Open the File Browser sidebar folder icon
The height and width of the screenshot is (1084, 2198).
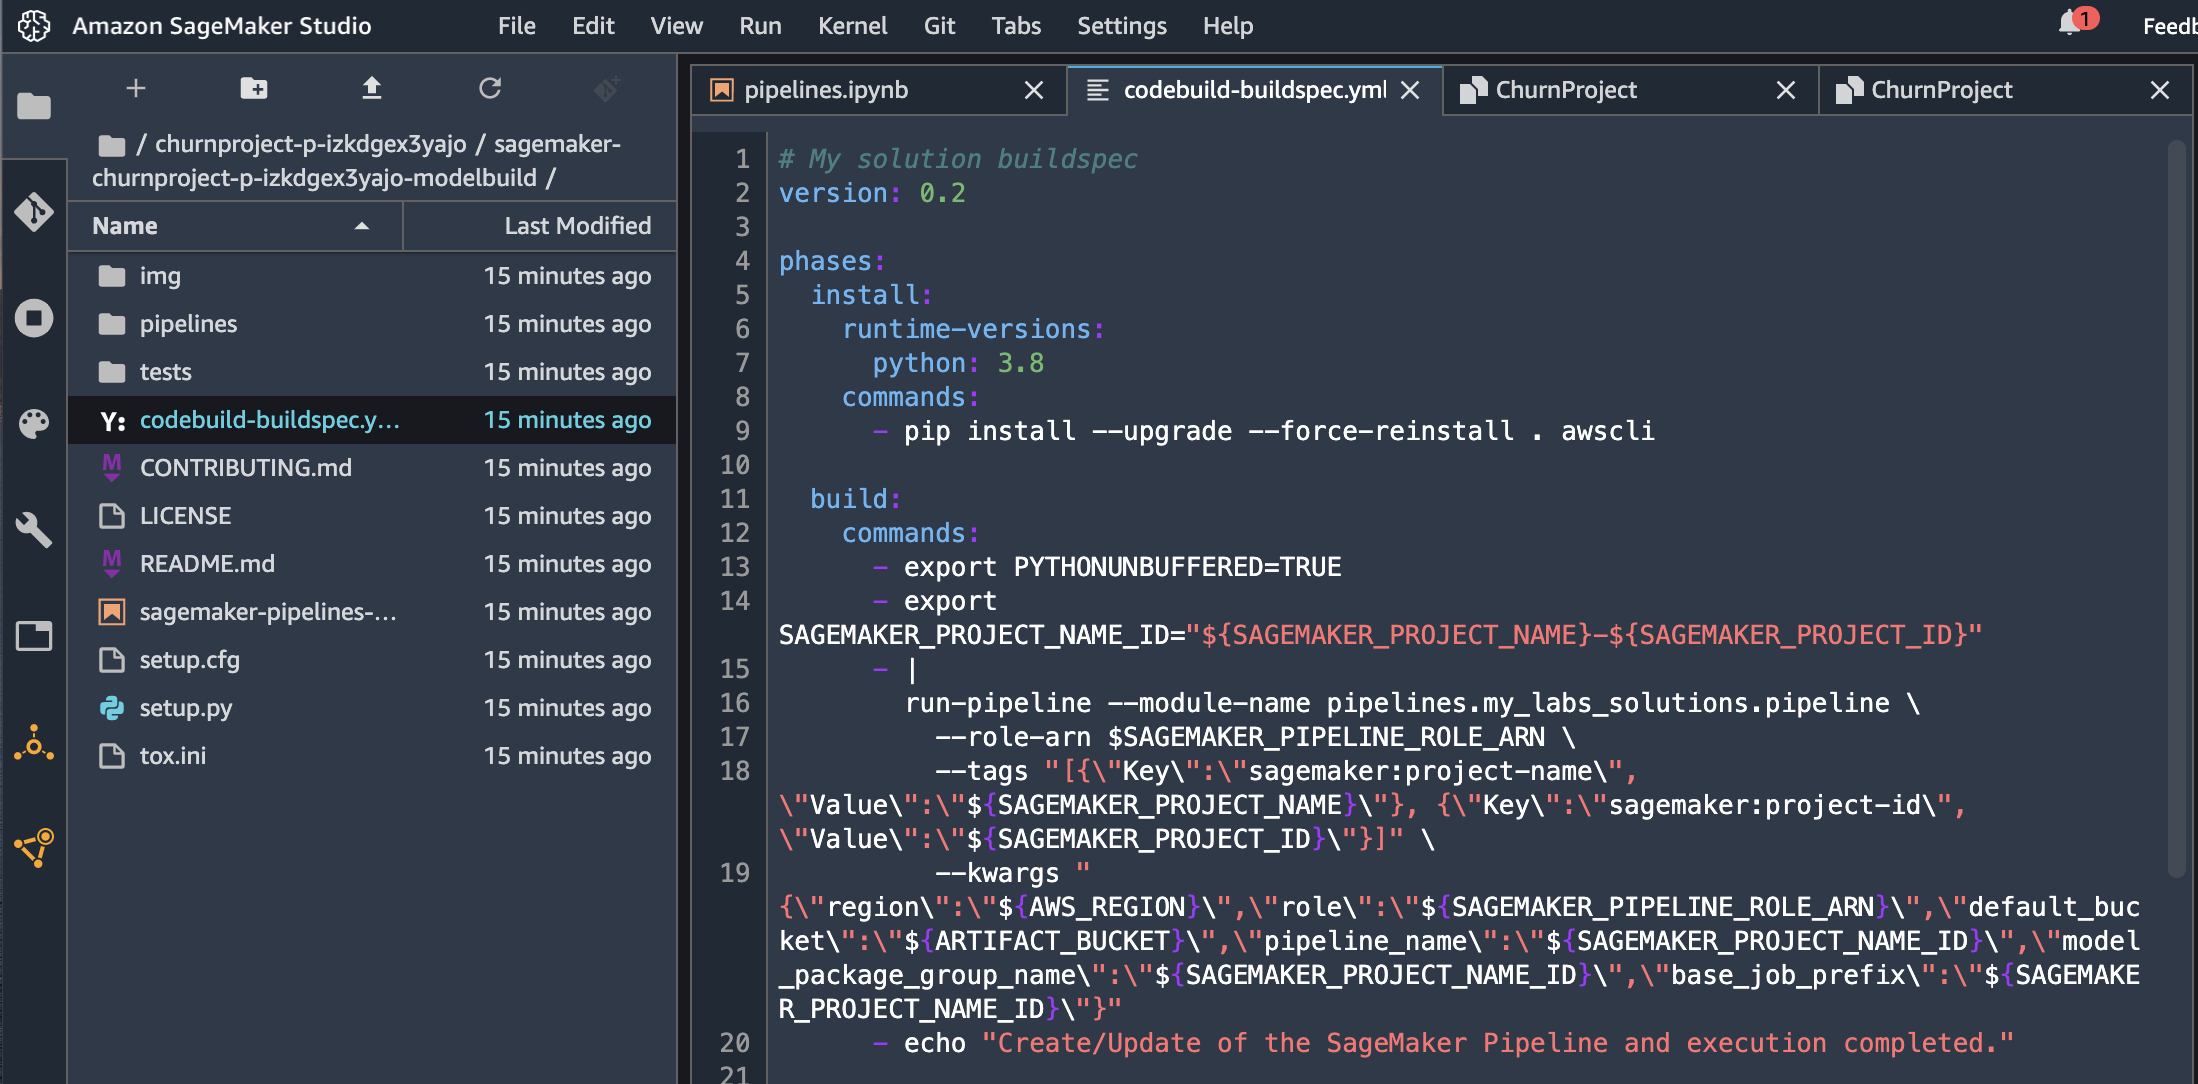(x=34, y=105)
